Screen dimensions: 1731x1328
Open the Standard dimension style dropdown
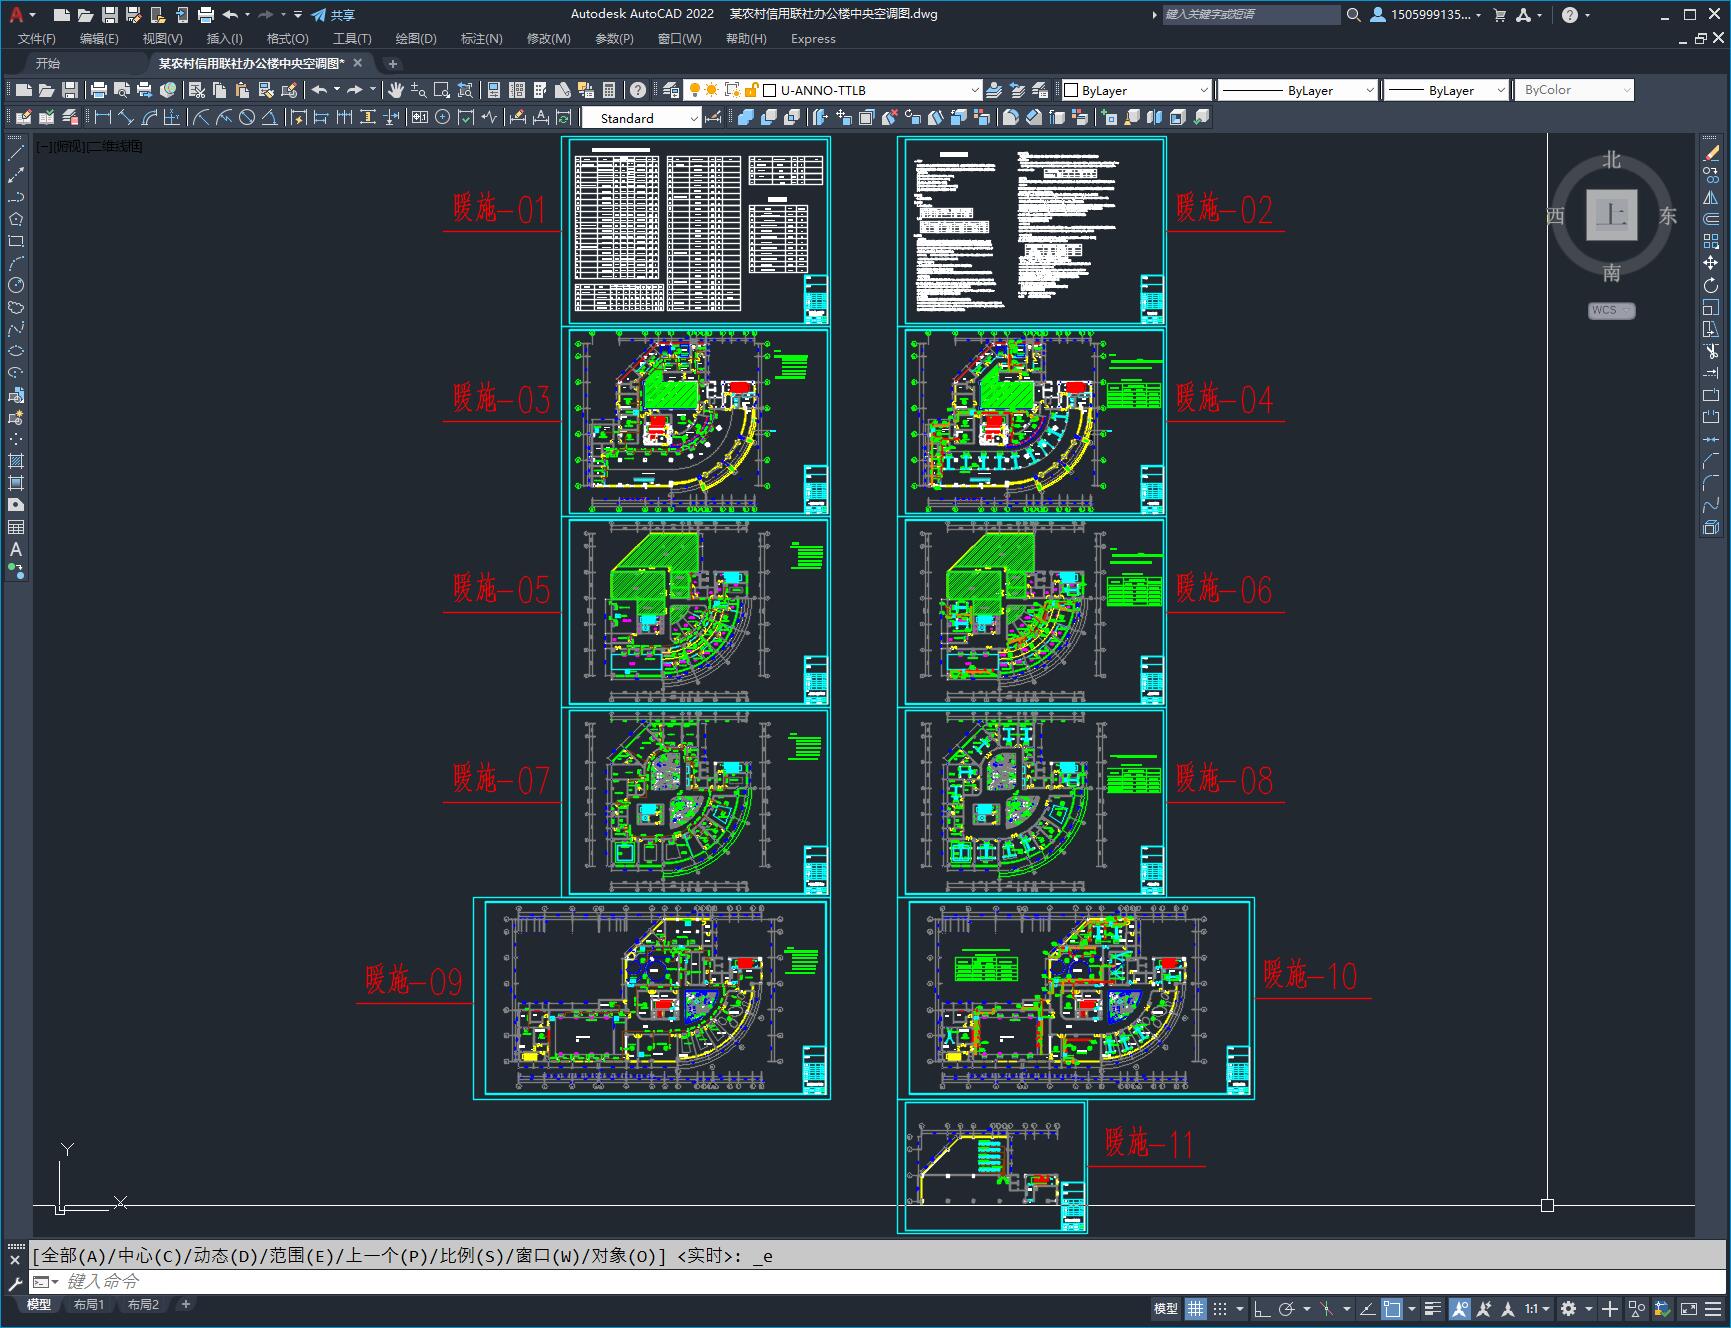point(641,118)
